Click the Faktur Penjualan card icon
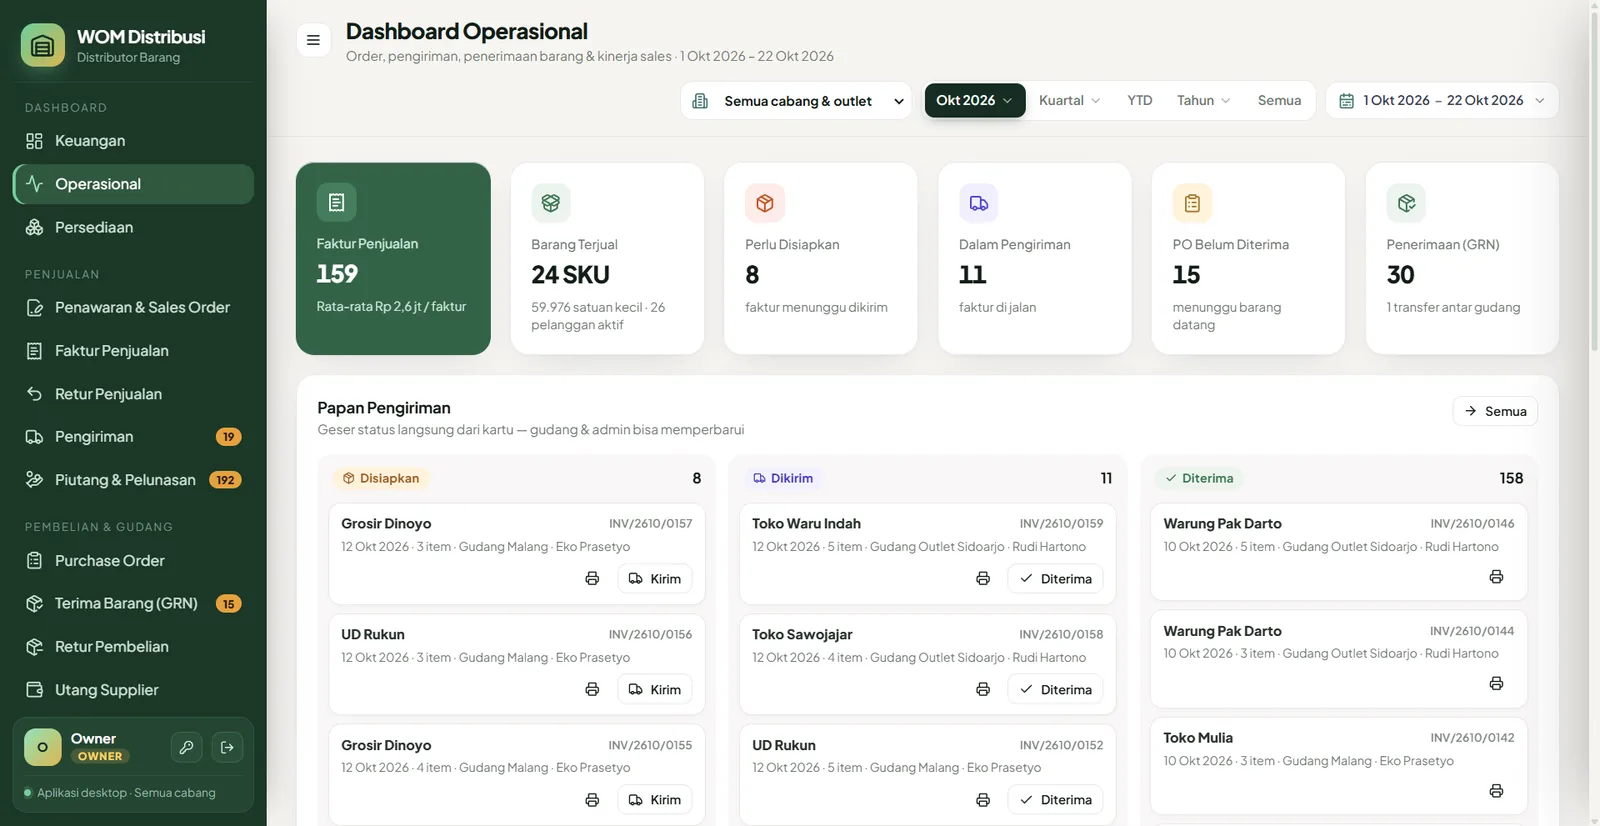 point(337,202)
